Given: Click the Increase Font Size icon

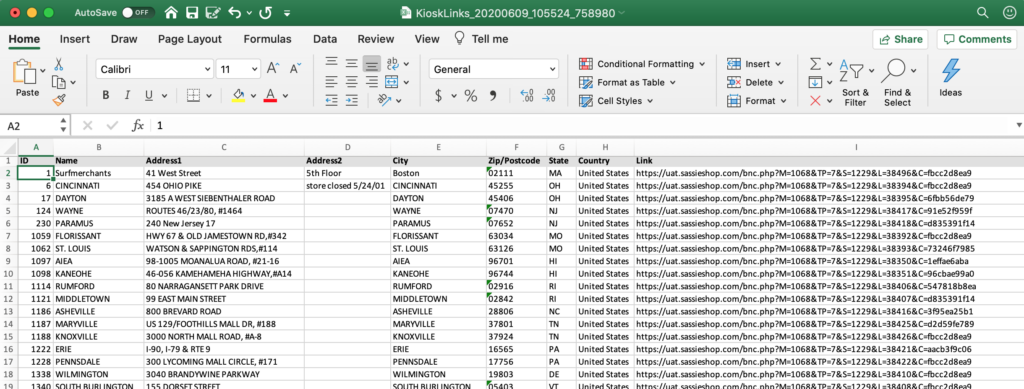Looking at the screenshot, I should click(273, 69).
